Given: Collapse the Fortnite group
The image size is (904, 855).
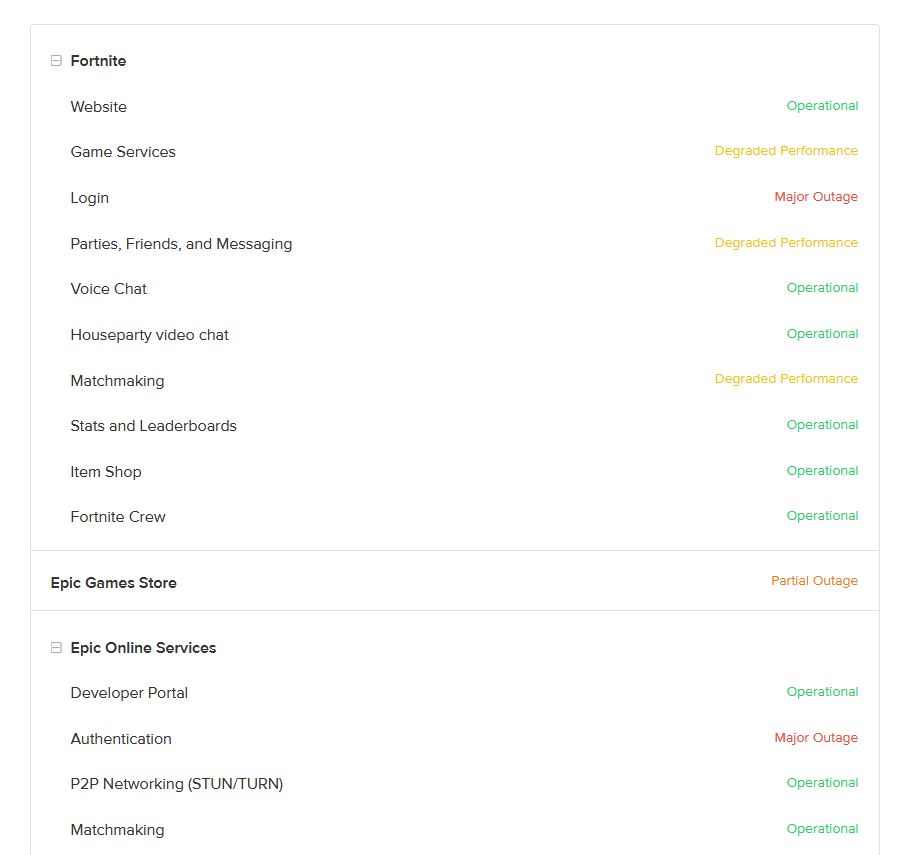Looking at the screenshot, I should tap(57, 61).
